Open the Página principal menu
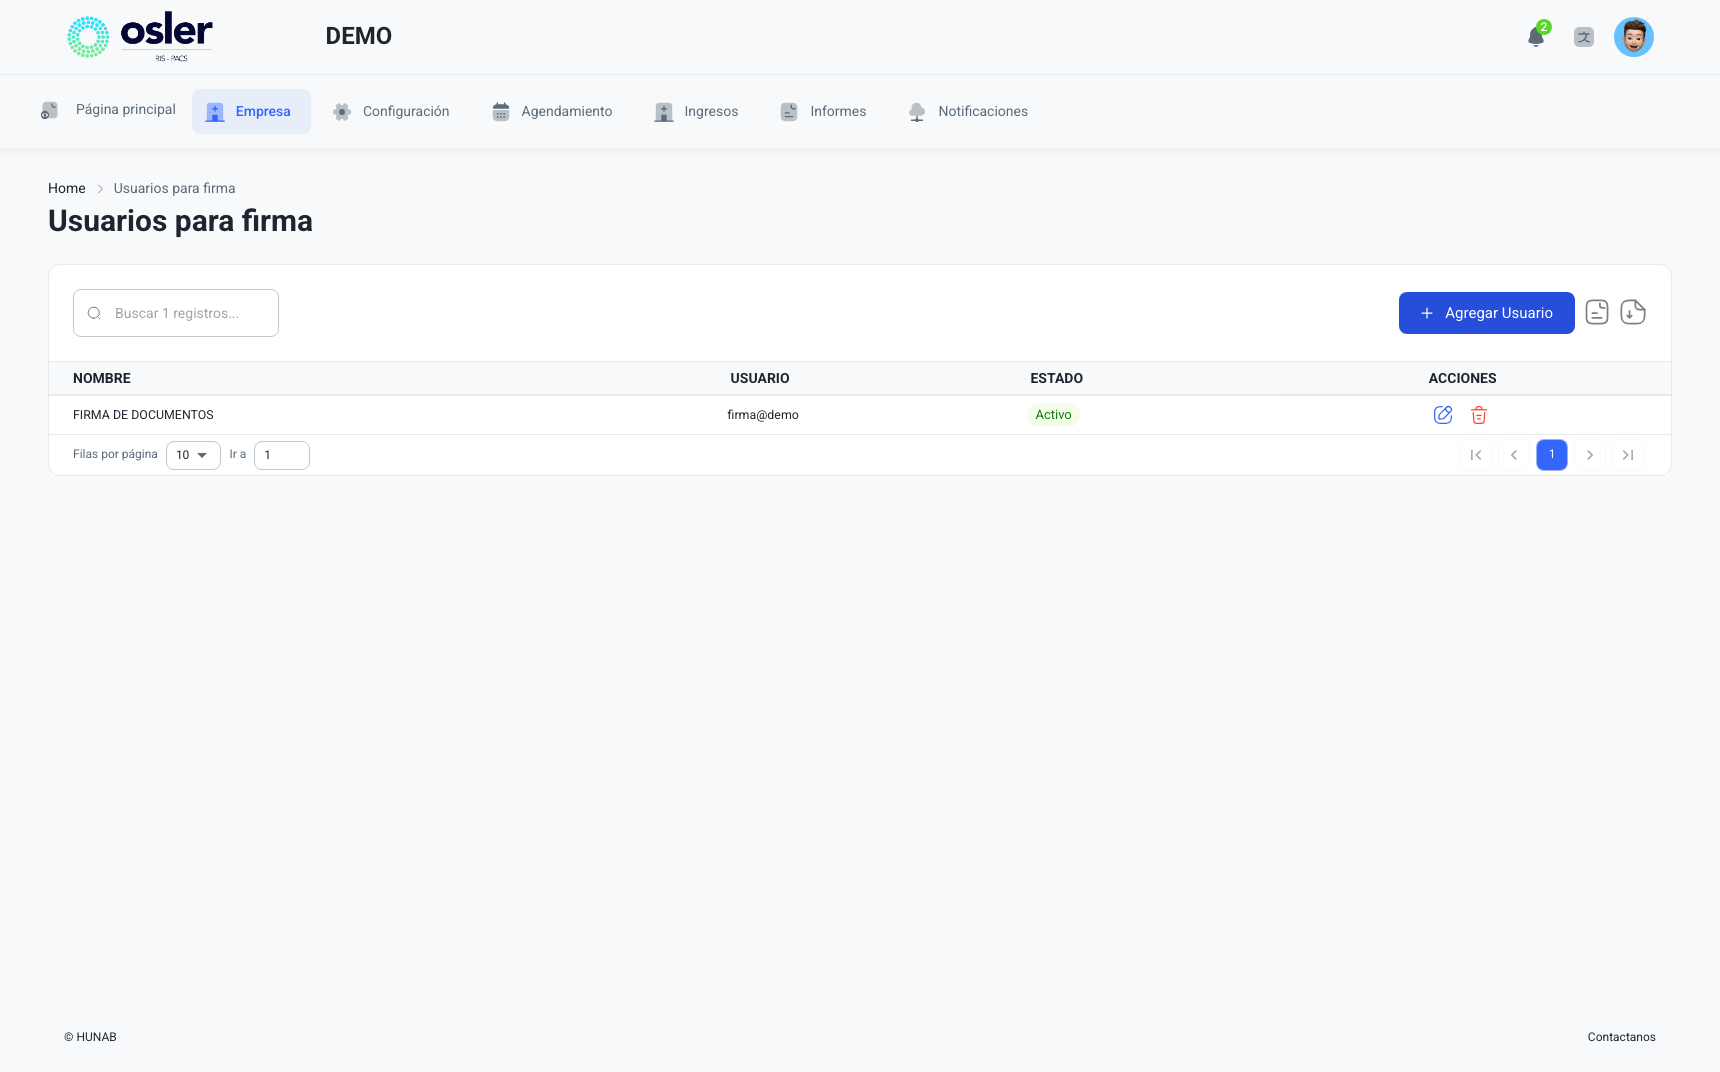Image resolution: width=1720 pixels, height=1072 pixels. [108, 110]
